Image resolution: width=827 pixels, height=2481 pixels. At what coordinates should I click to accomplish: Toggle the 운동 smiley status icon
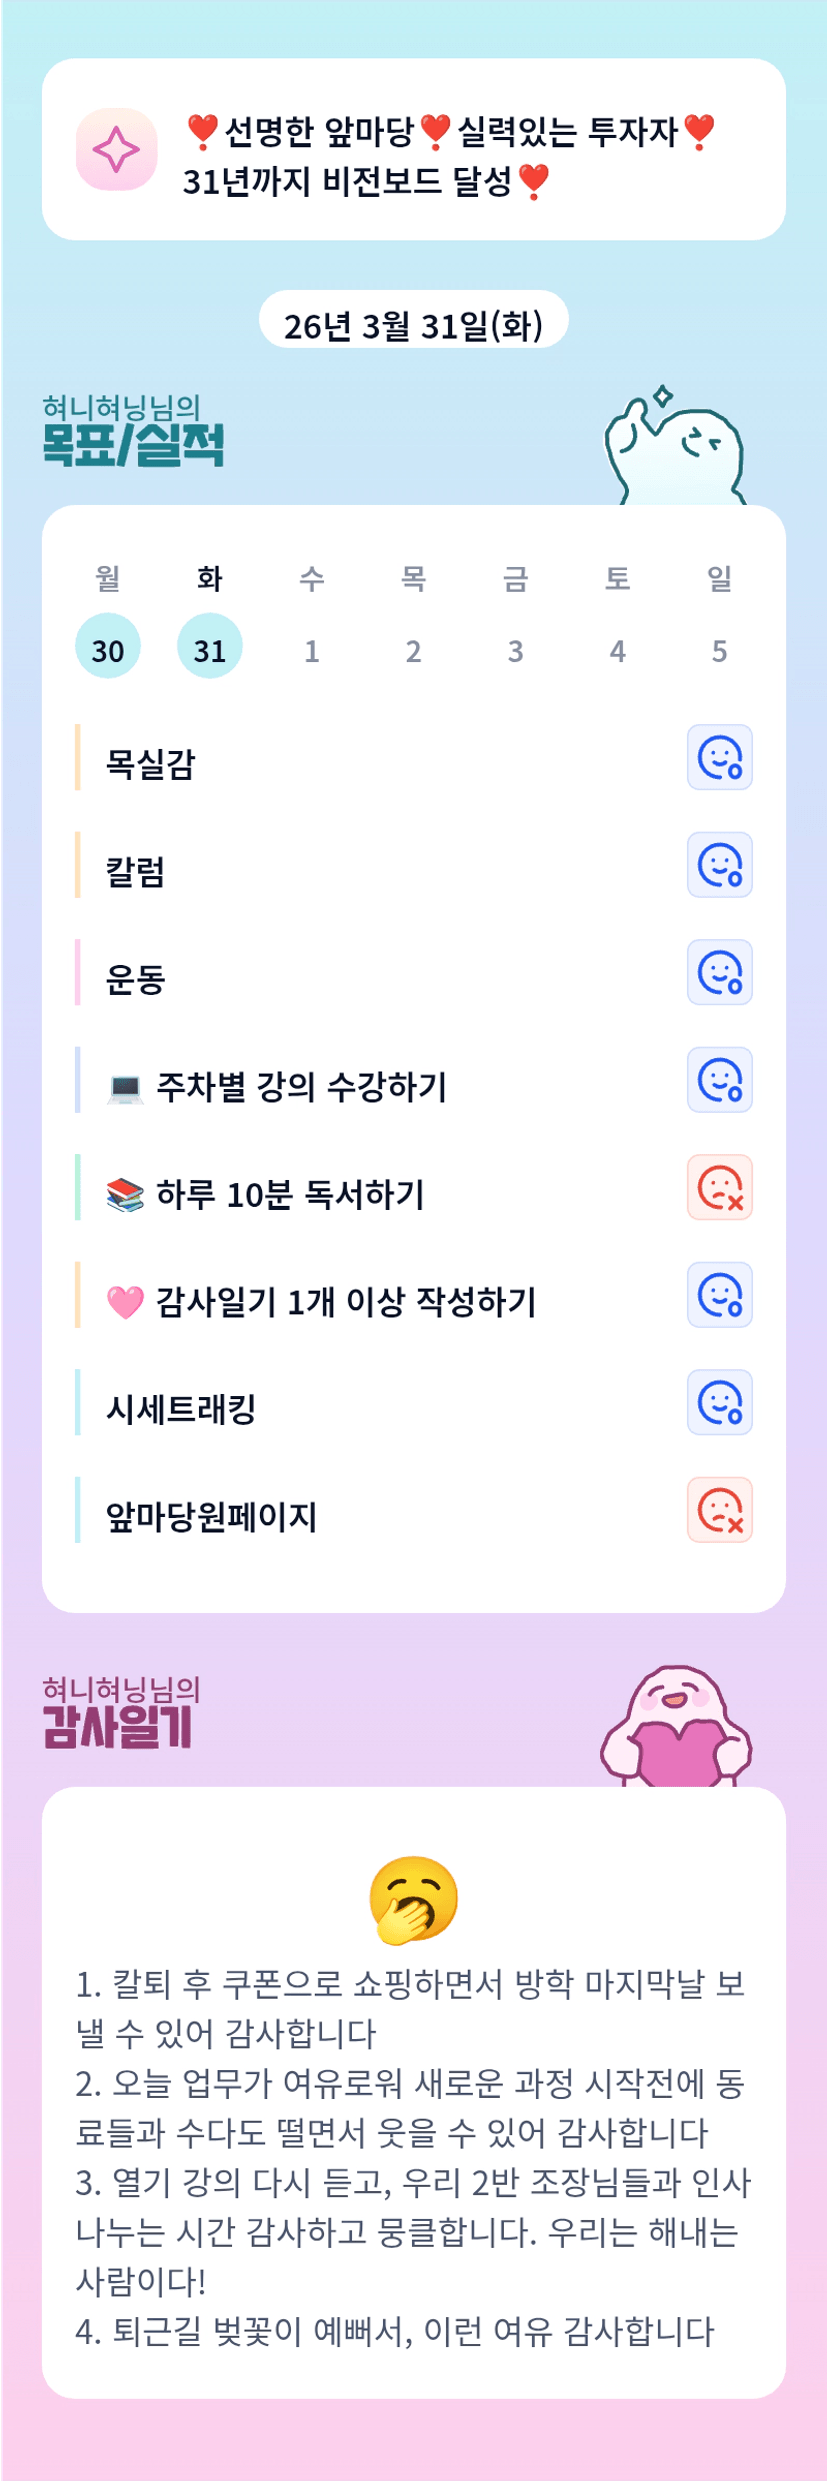[719, 972]
